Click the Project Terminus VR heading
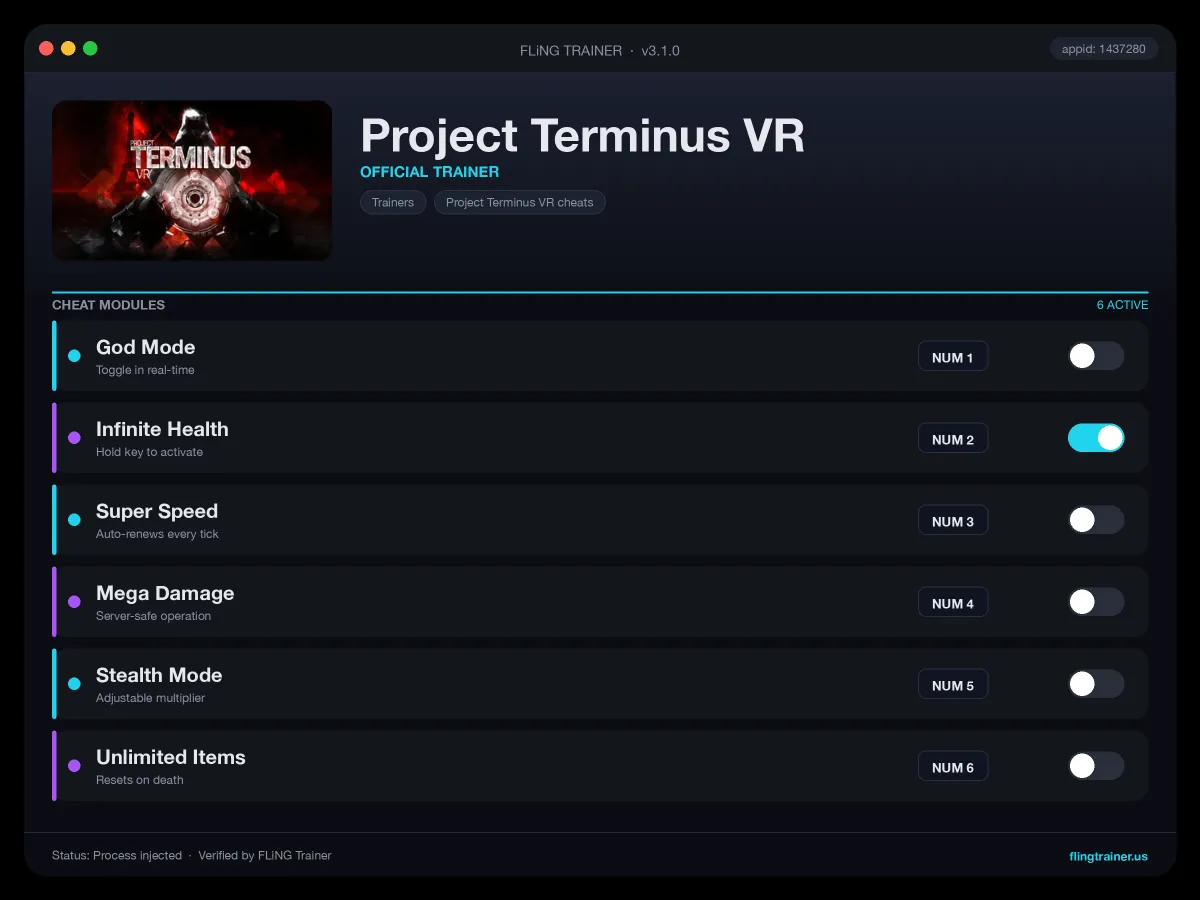Viewport: 1200px width, 900px height. click(582, 135)
